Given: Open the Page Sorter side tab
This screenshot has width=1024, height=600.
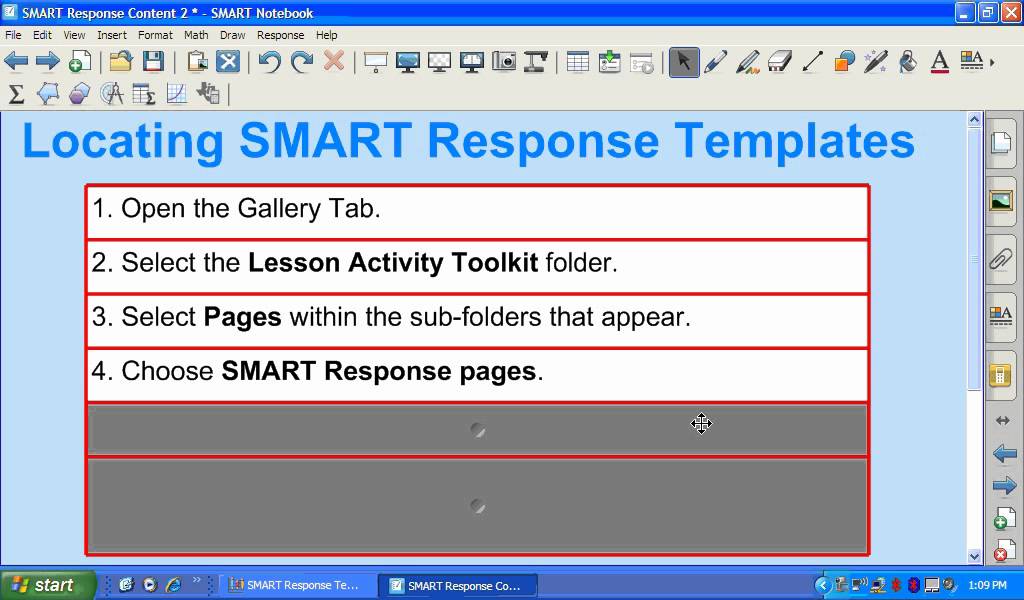Looking at the screenshot, I should 1001,142.
